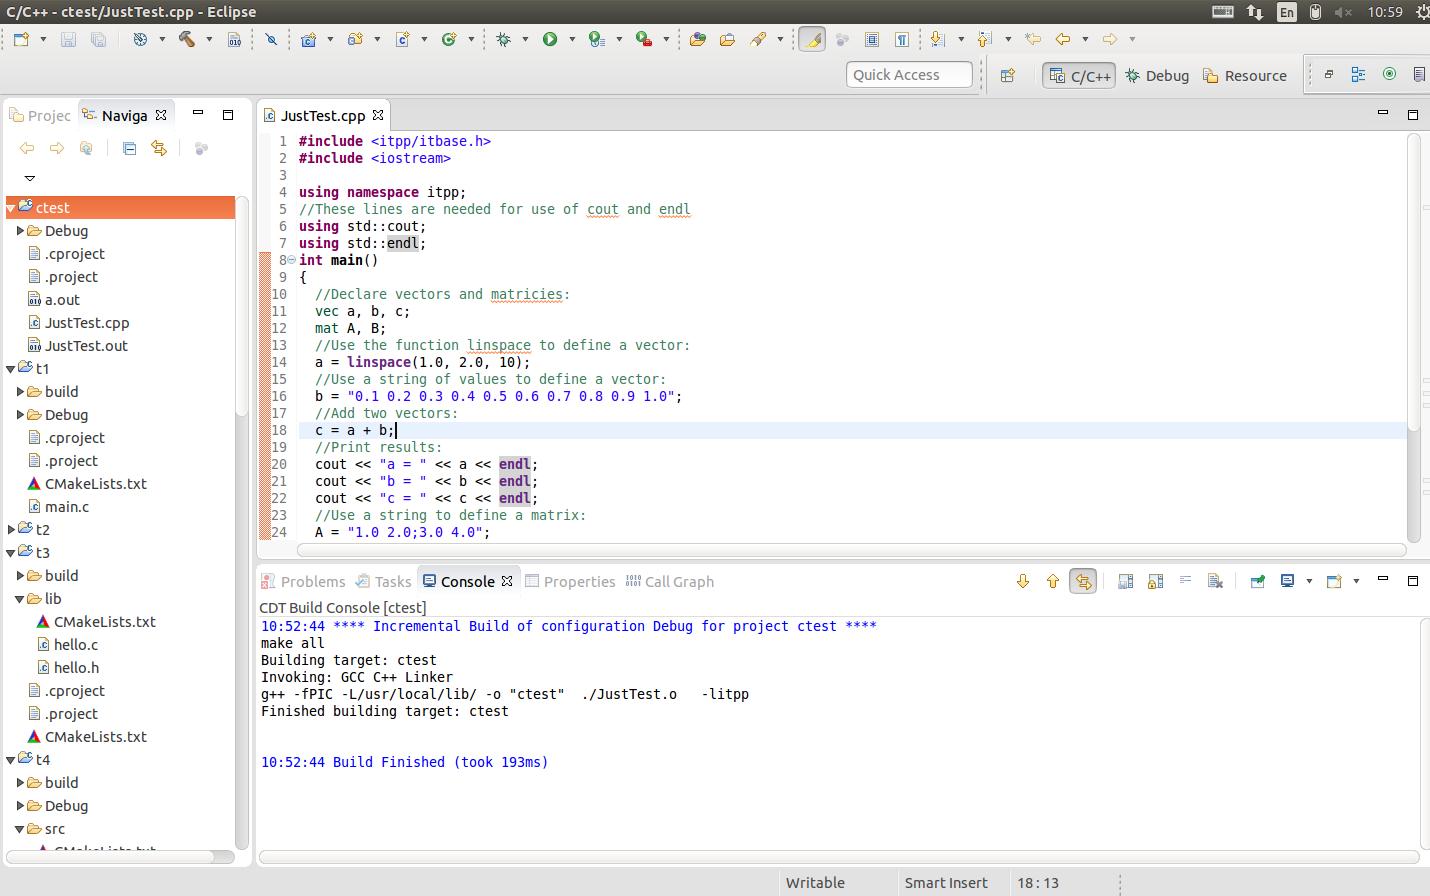Open the Display Selected Console dropdown
Screen dimensions: 1430x896
[x=1309, y=581]
